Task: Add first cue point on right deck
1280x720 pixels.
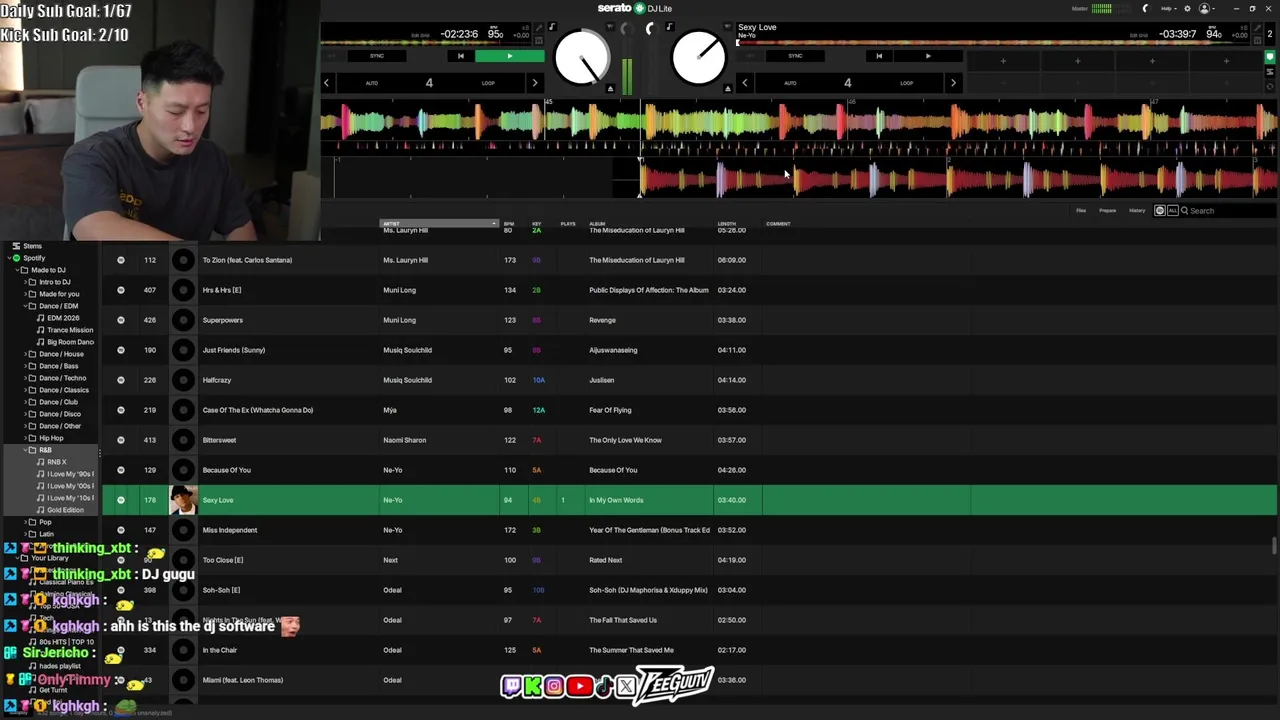Action: (x=1003, y=61)
